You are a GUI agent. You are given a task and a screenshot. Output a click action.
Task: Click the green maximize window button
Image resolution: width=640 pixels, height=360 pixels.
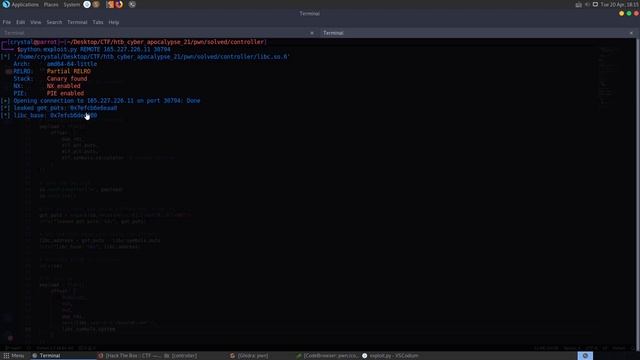[x=629, y=13]
